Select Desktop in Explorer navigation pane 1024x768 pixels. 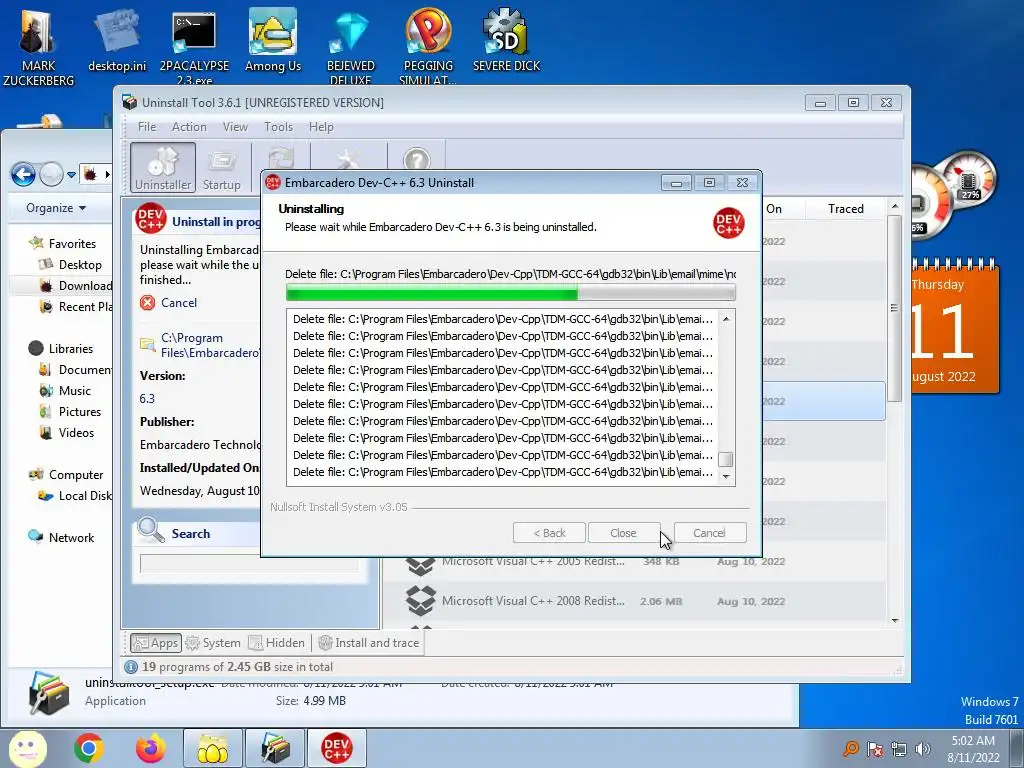pyautogui.click(x=71, y=264)
